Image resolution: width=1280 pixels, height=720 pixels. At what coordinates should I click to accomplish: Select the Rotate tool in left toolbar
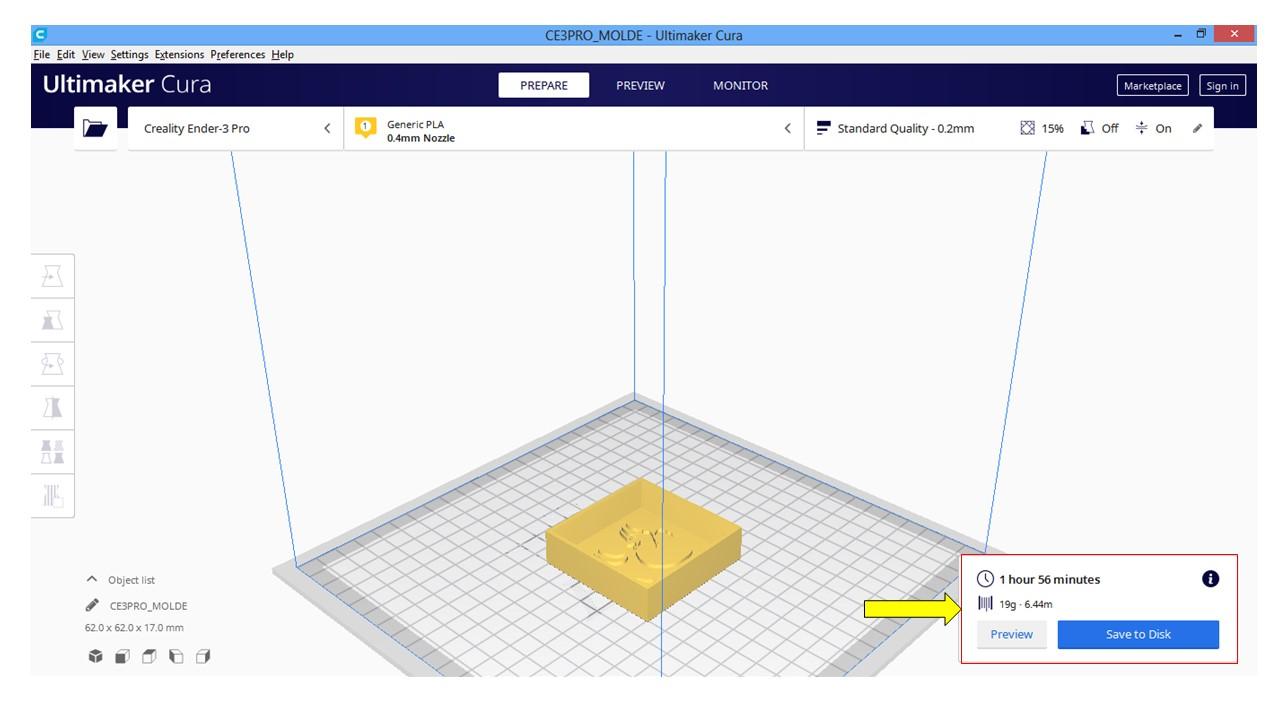point(52,364)
